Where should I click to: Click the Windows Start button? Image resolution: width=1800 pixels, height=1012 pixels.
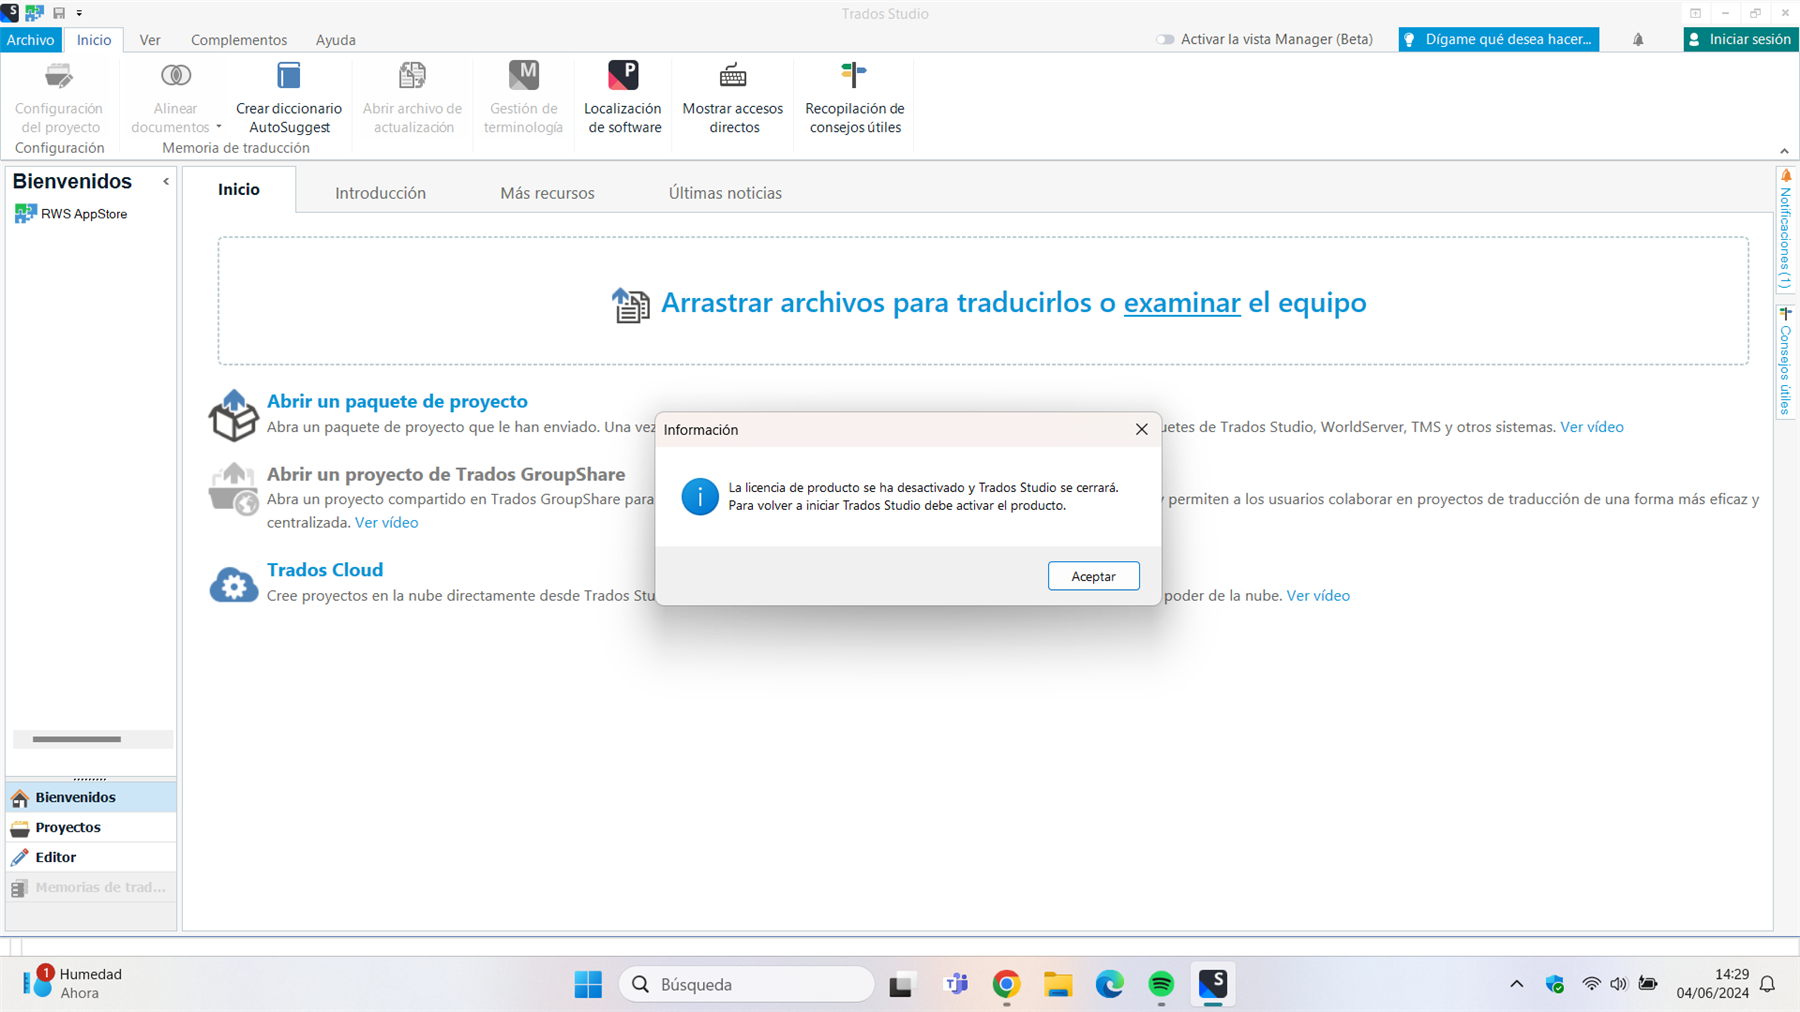point(588,985)
